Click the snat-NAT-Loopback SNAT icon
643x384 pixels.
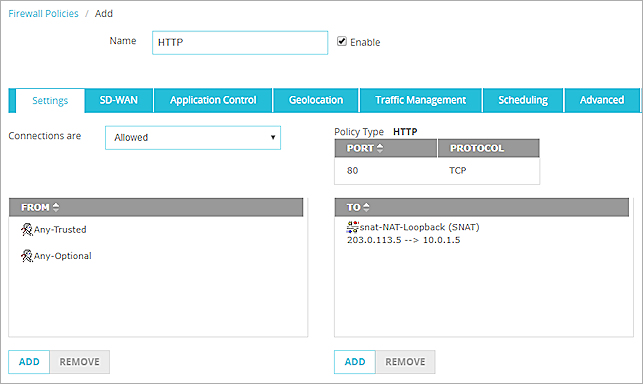click(353, 227)
